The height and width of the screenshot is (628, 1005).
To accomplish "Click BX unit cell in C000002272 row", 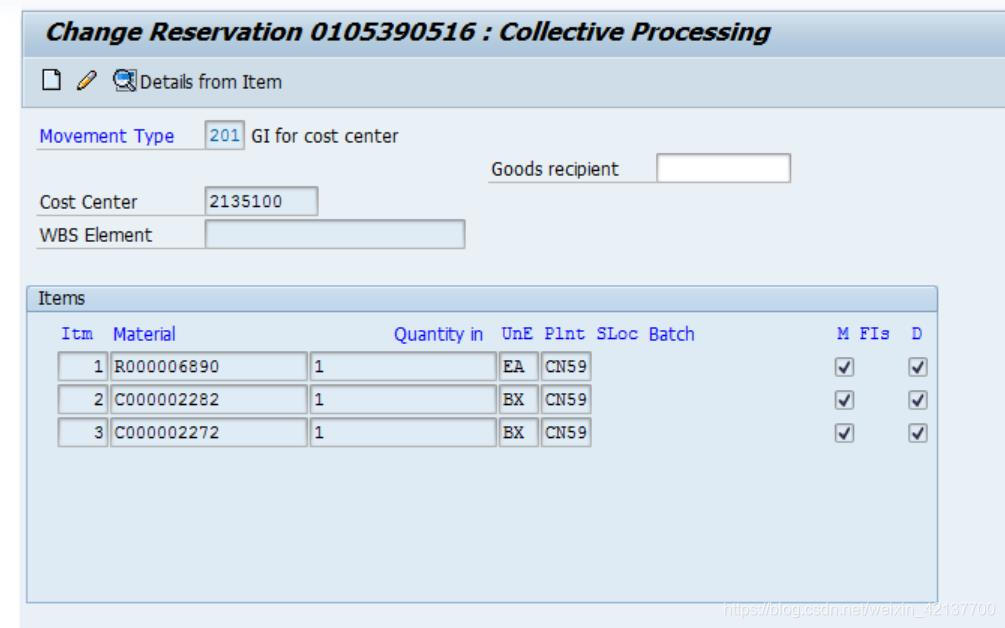I will pyautogui.click(x=519, y=433).
